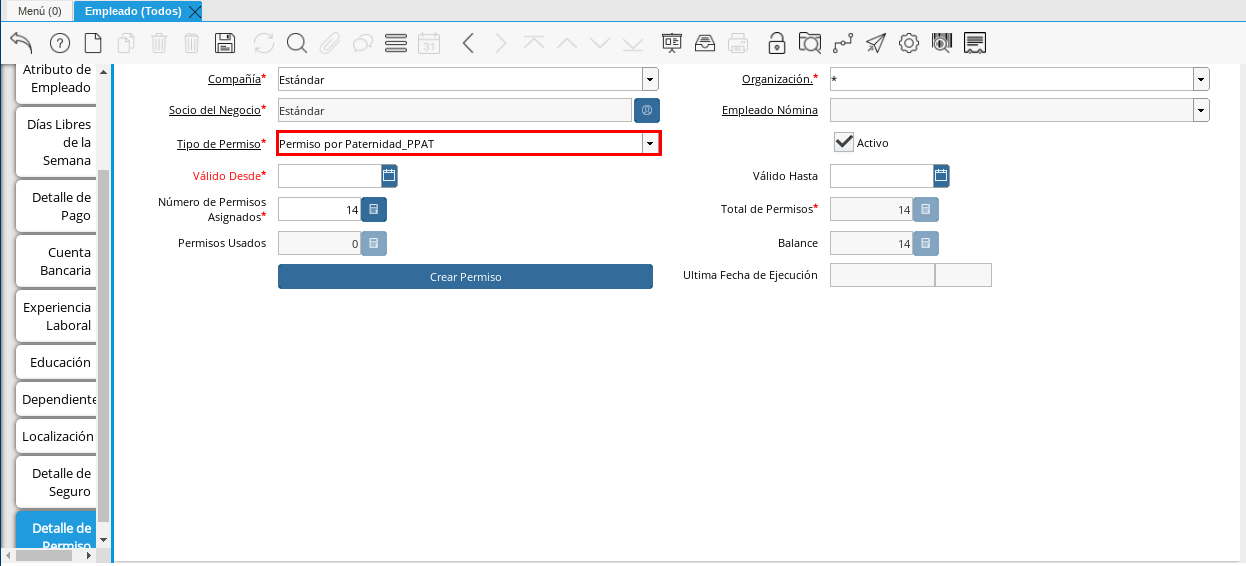Click the Crear Permiso button
1246x566 pixels.
pos(465,277)
